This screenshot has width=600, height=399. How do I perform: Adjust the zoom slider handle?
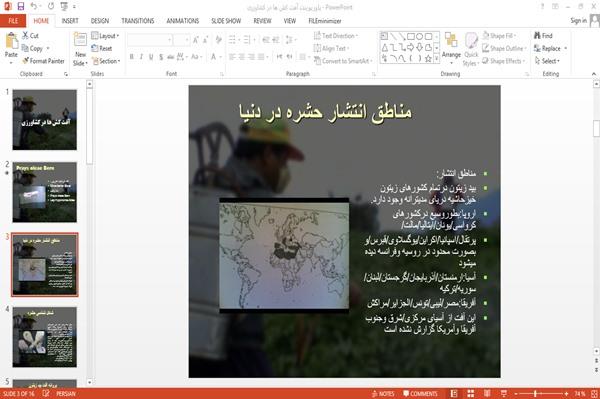point(535,394)
